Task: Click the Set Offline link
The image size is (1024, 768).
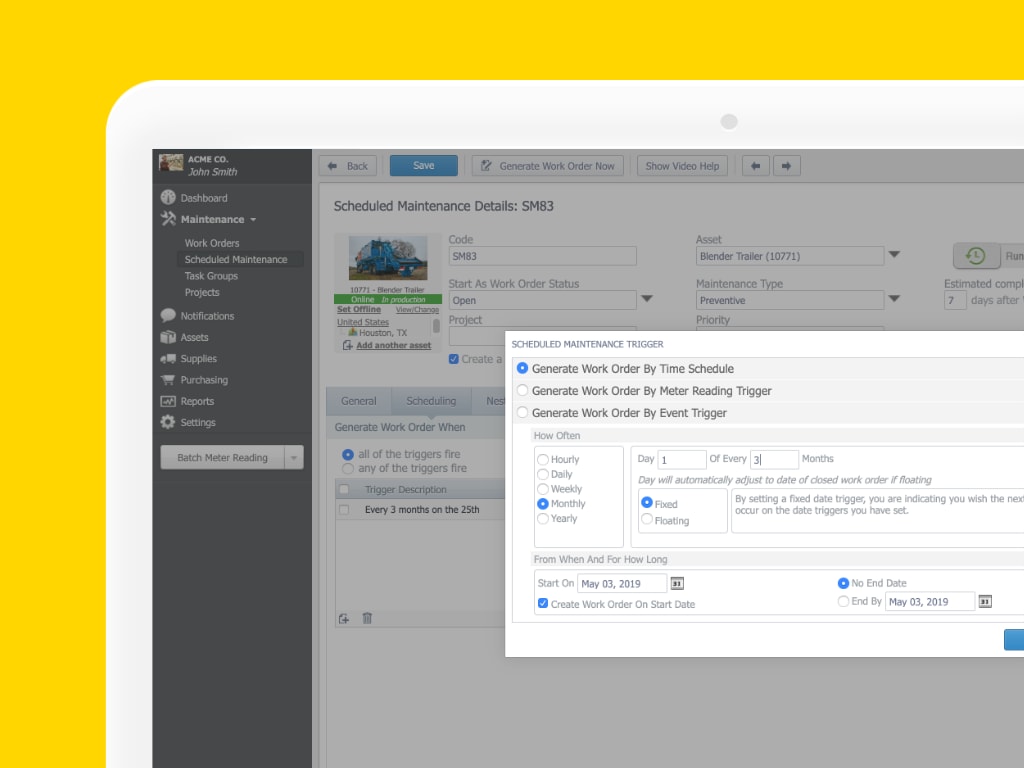Action: coord(359,310)
